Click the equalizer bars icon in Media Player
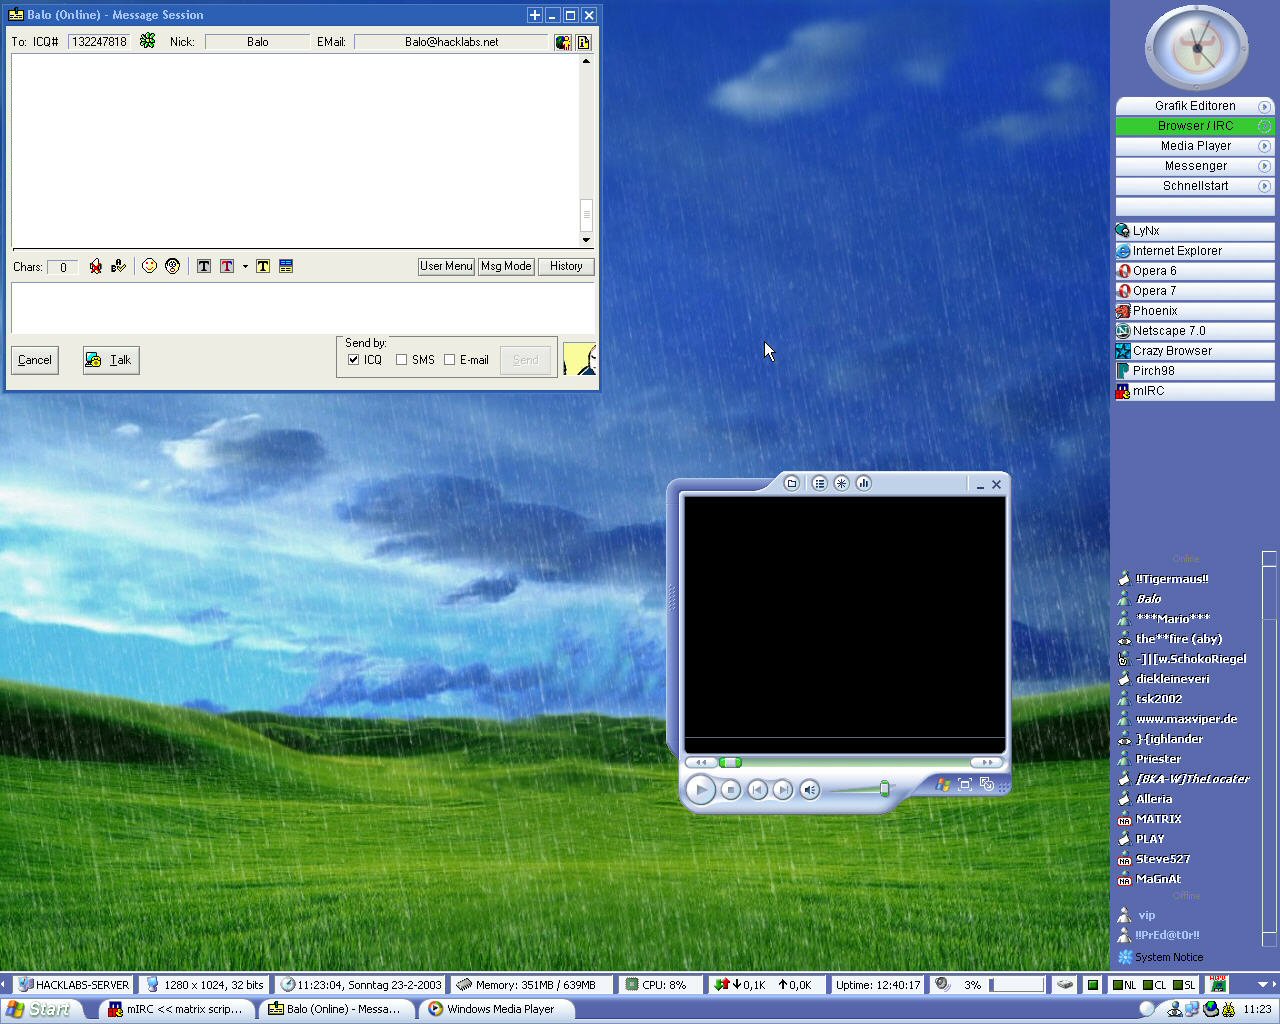Viewport: 1280px width, 1024px height. click(x=864, y=484)
